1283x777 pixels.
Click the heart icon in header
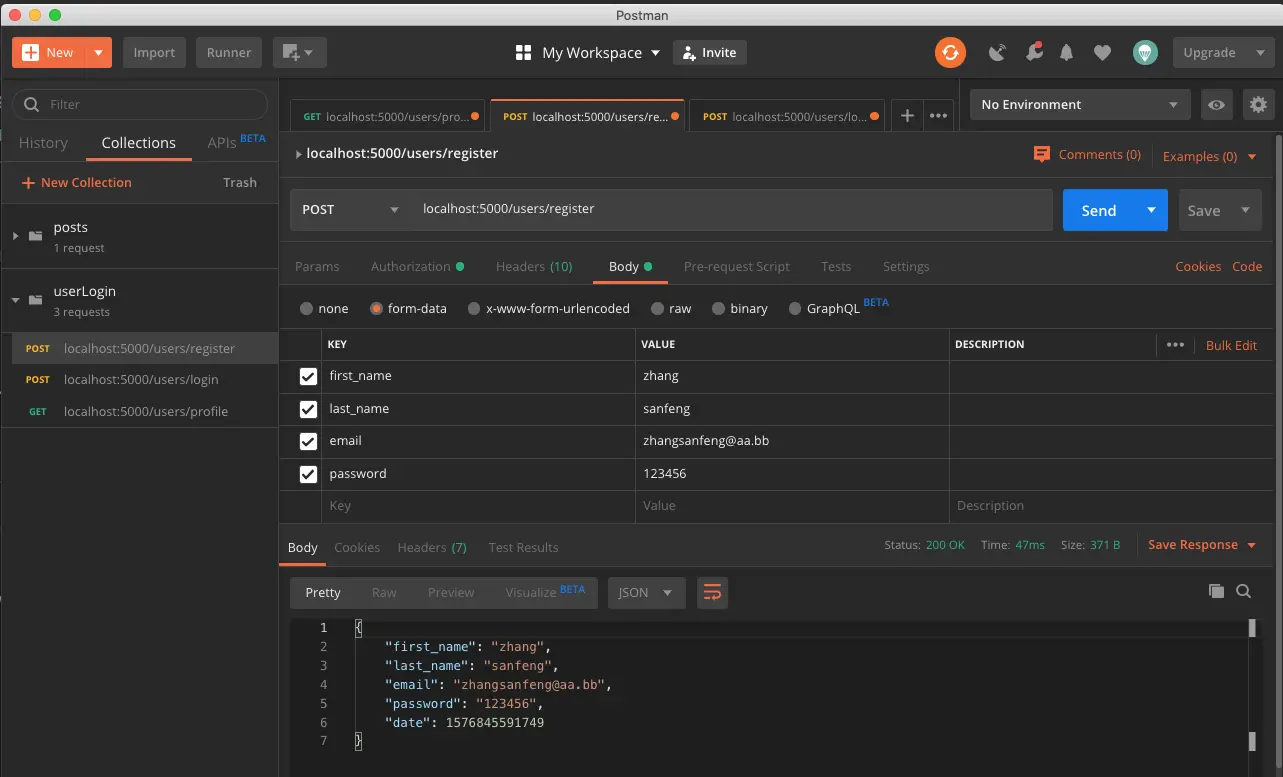tap(1102, 53)
